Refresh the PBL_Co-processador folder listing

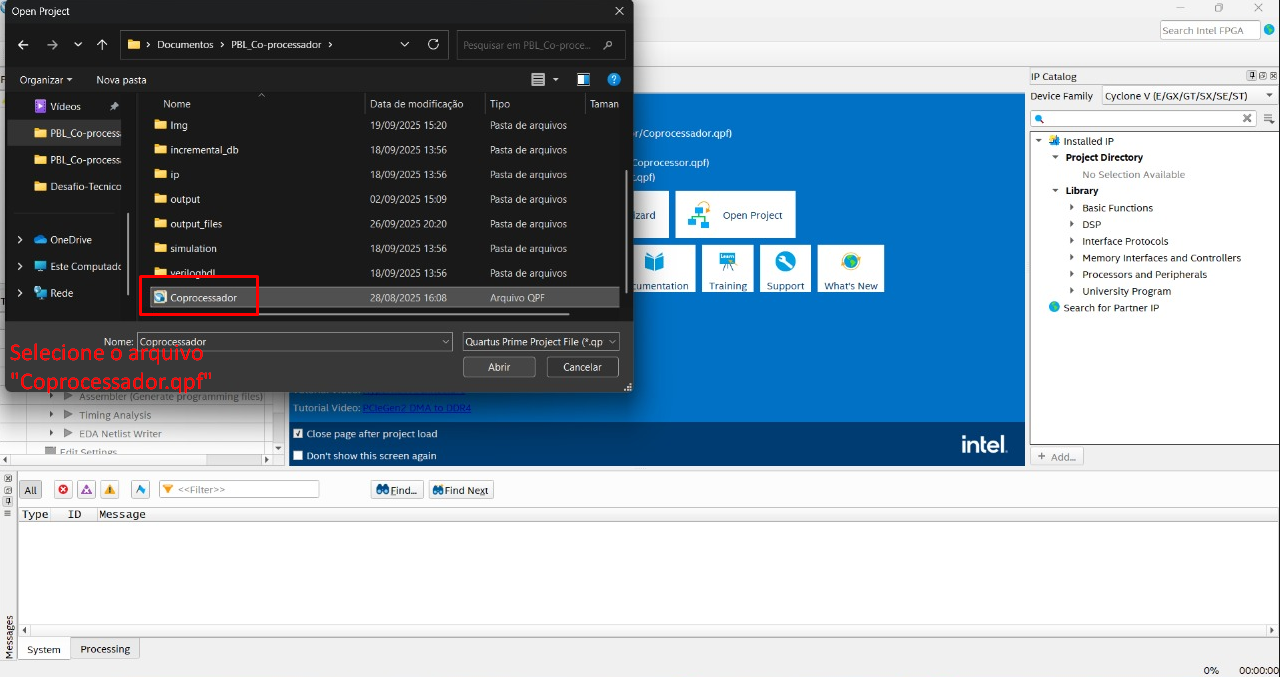pyautogui.click(x=433, y=44)
